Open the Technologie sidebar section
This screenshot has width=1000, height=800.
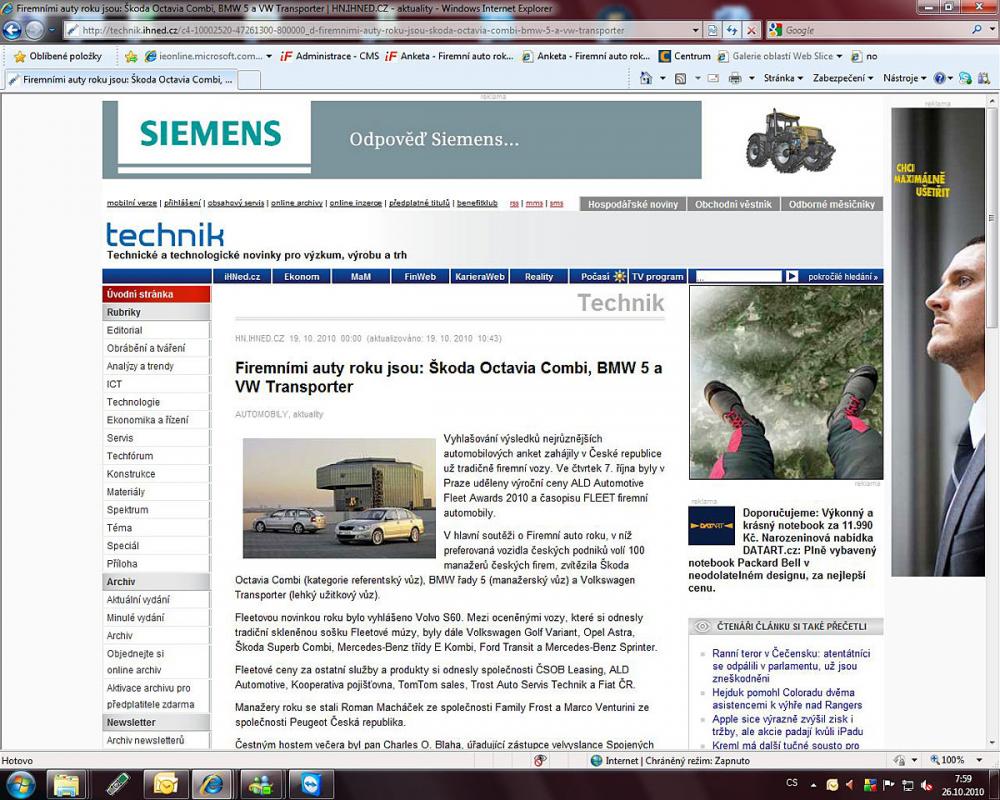[133, 402]
